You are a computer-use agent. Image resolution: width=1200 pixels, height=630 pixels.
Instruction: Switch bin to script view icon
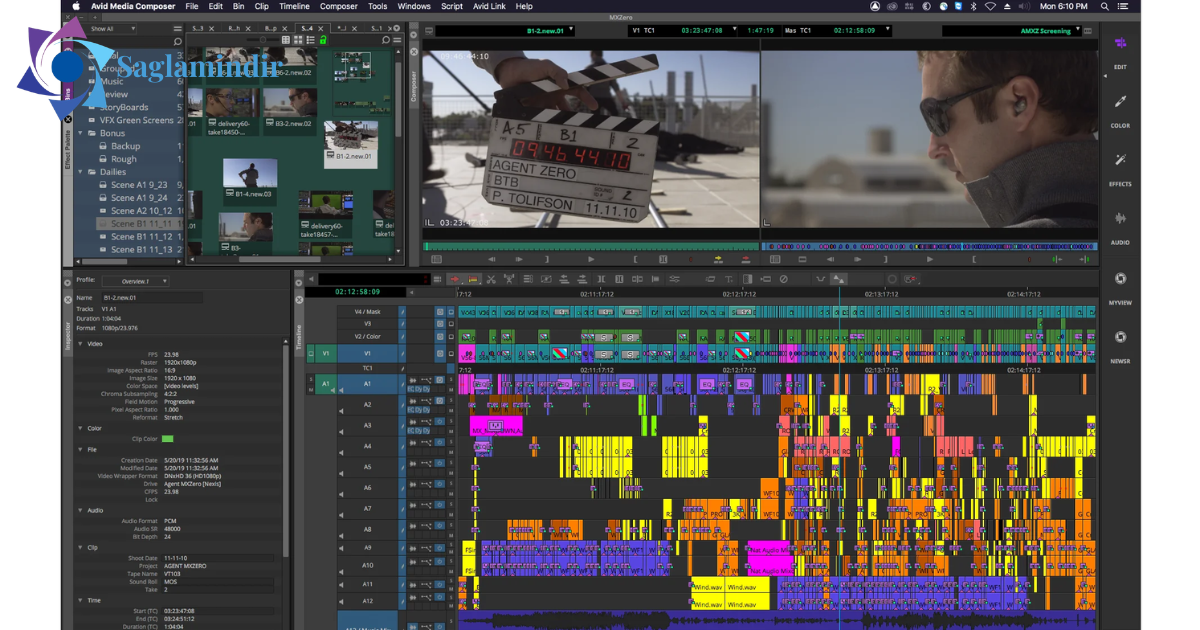click(x=310, y=40)
